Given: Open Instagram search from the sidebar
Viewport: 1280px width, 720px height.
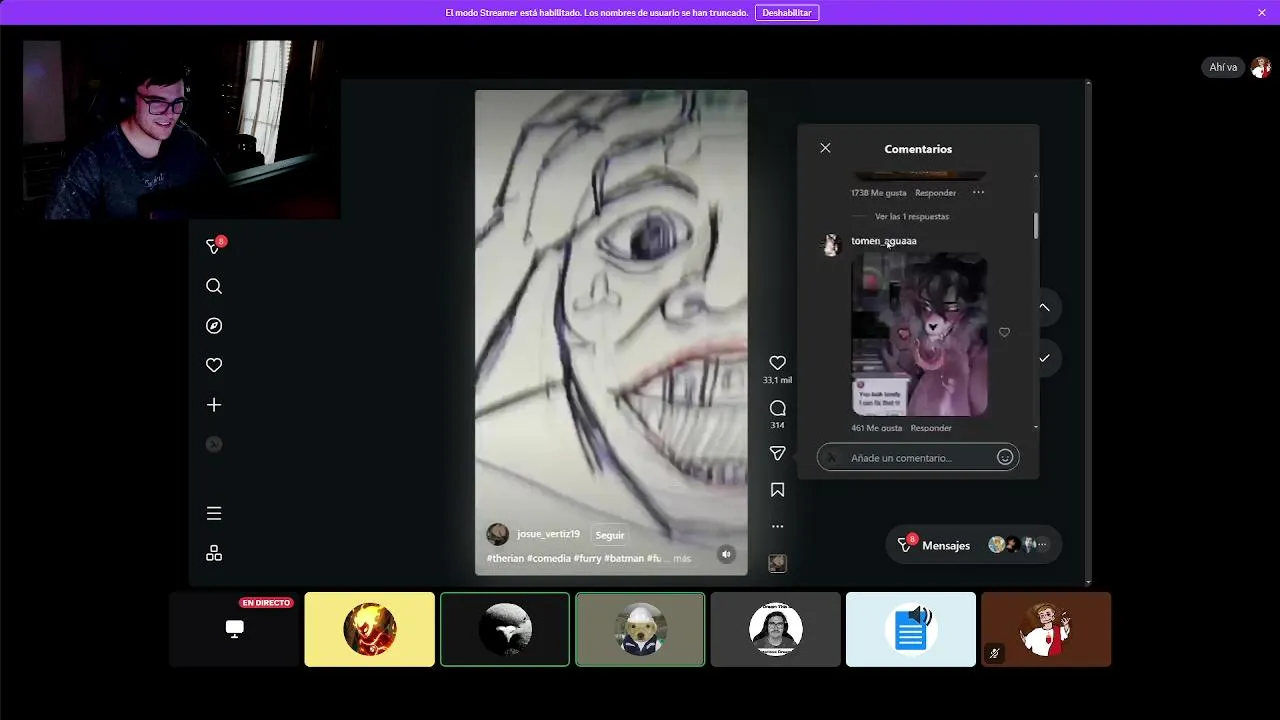Looking at the screenshot, I should pyautogui.click(x=214, y=286).
